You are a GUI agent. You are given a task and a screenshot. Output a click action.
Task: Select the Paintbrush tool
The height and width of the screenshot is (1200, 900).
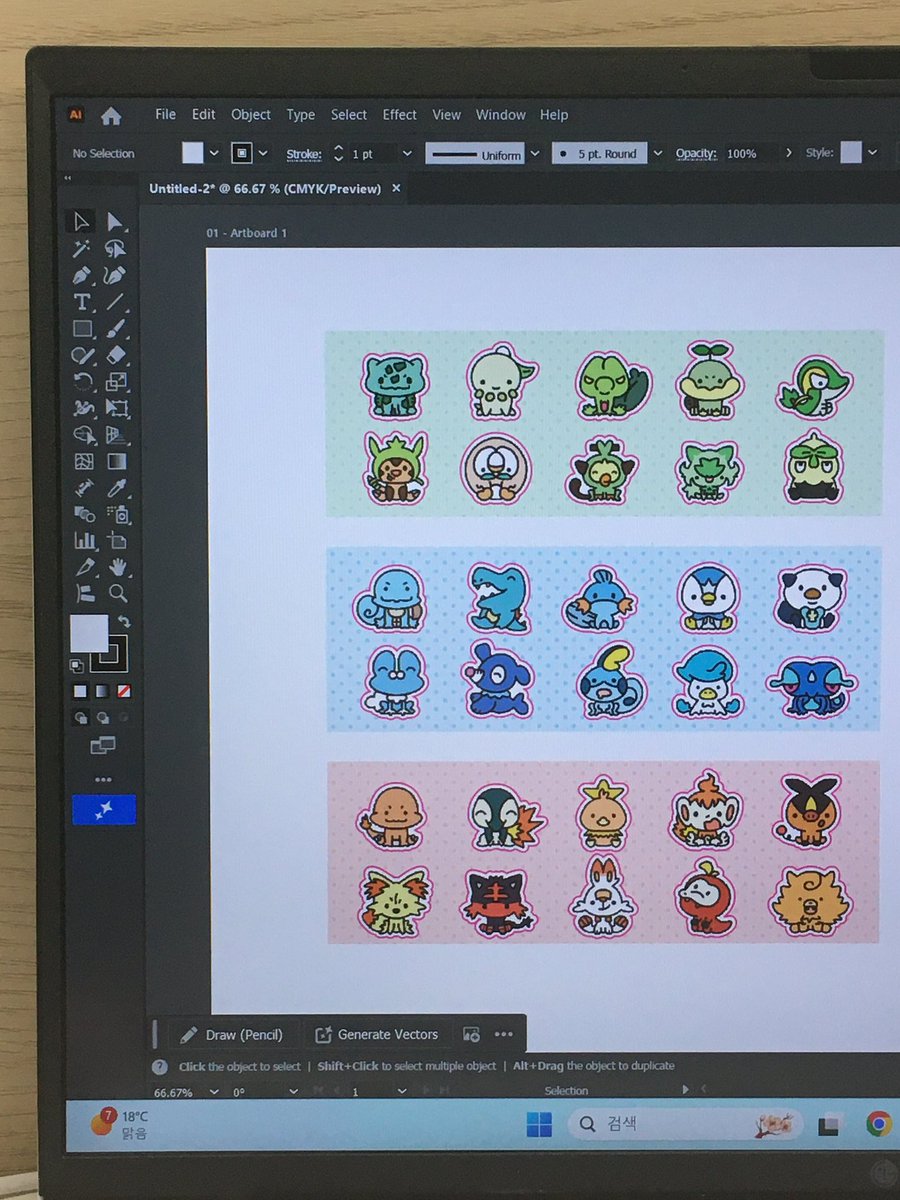tap(116, 329)
